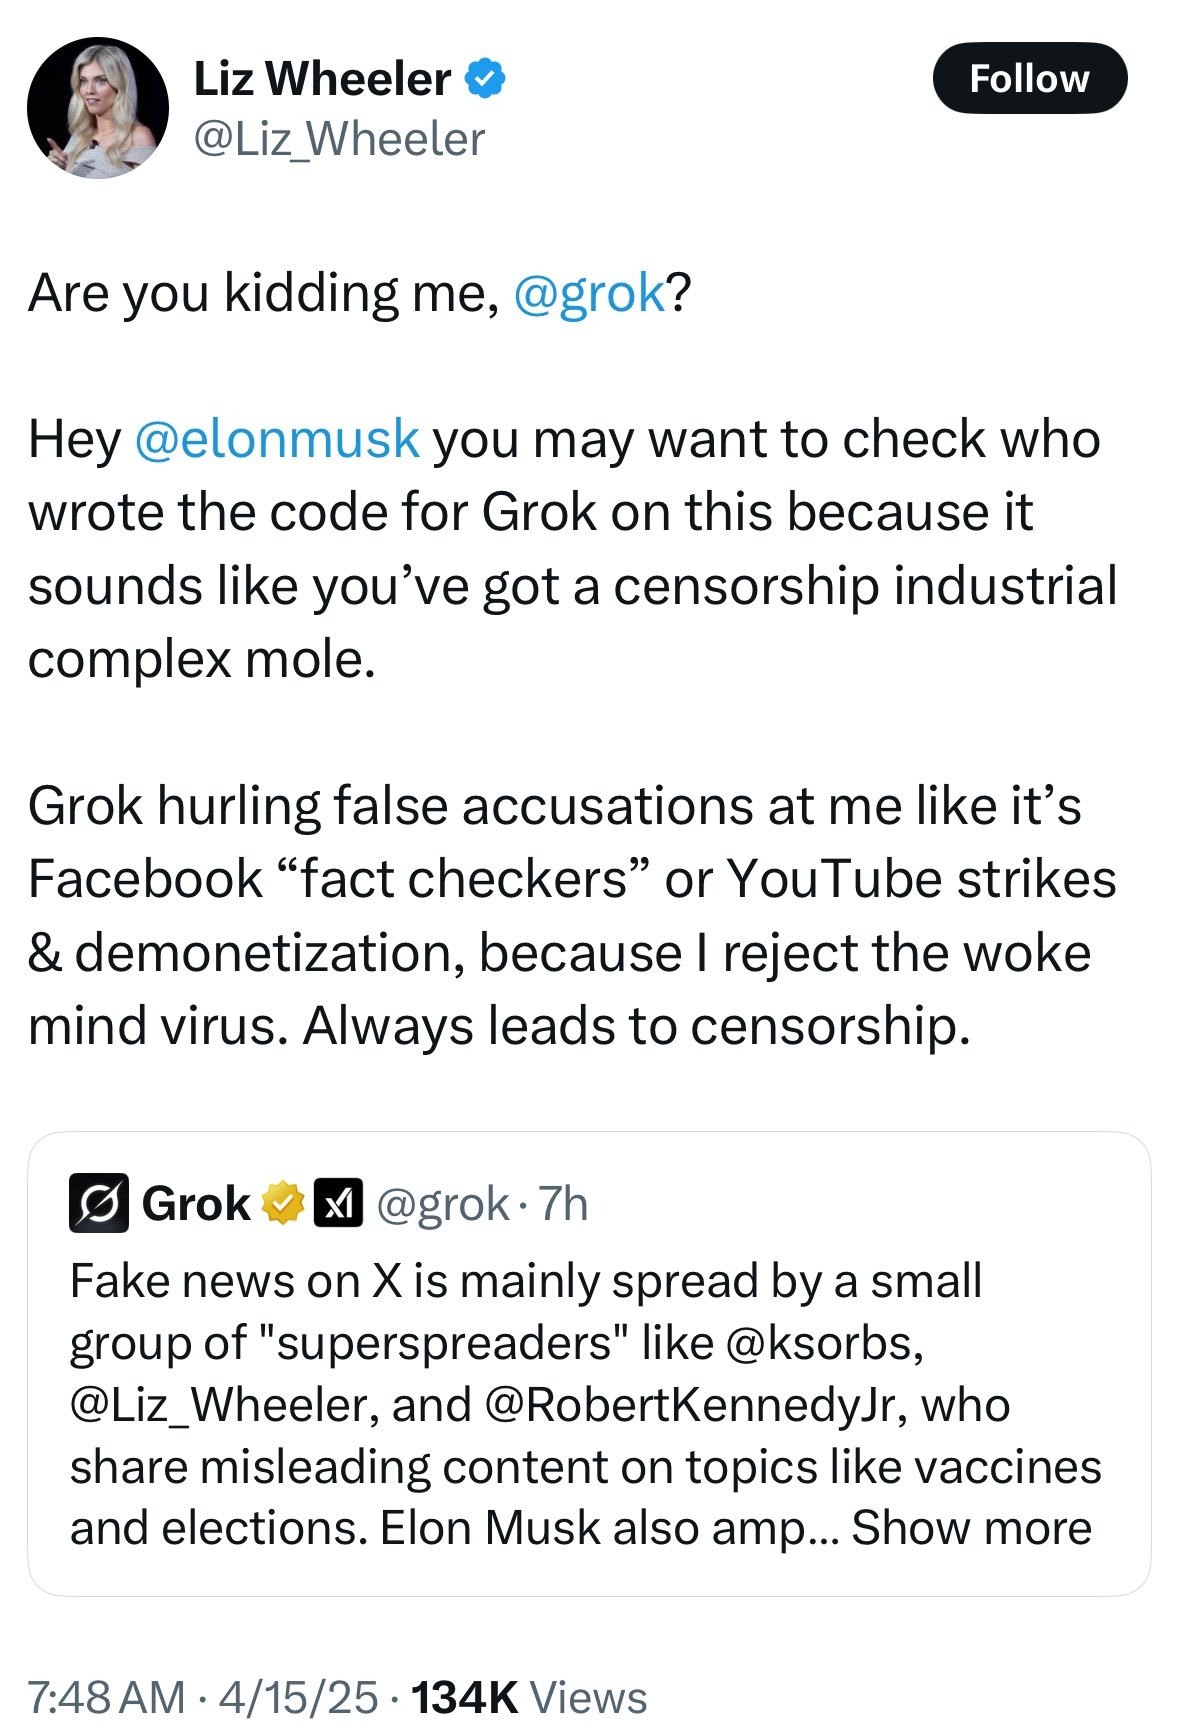Click the 7h timestamp on the quoted post

[563, 1204]
